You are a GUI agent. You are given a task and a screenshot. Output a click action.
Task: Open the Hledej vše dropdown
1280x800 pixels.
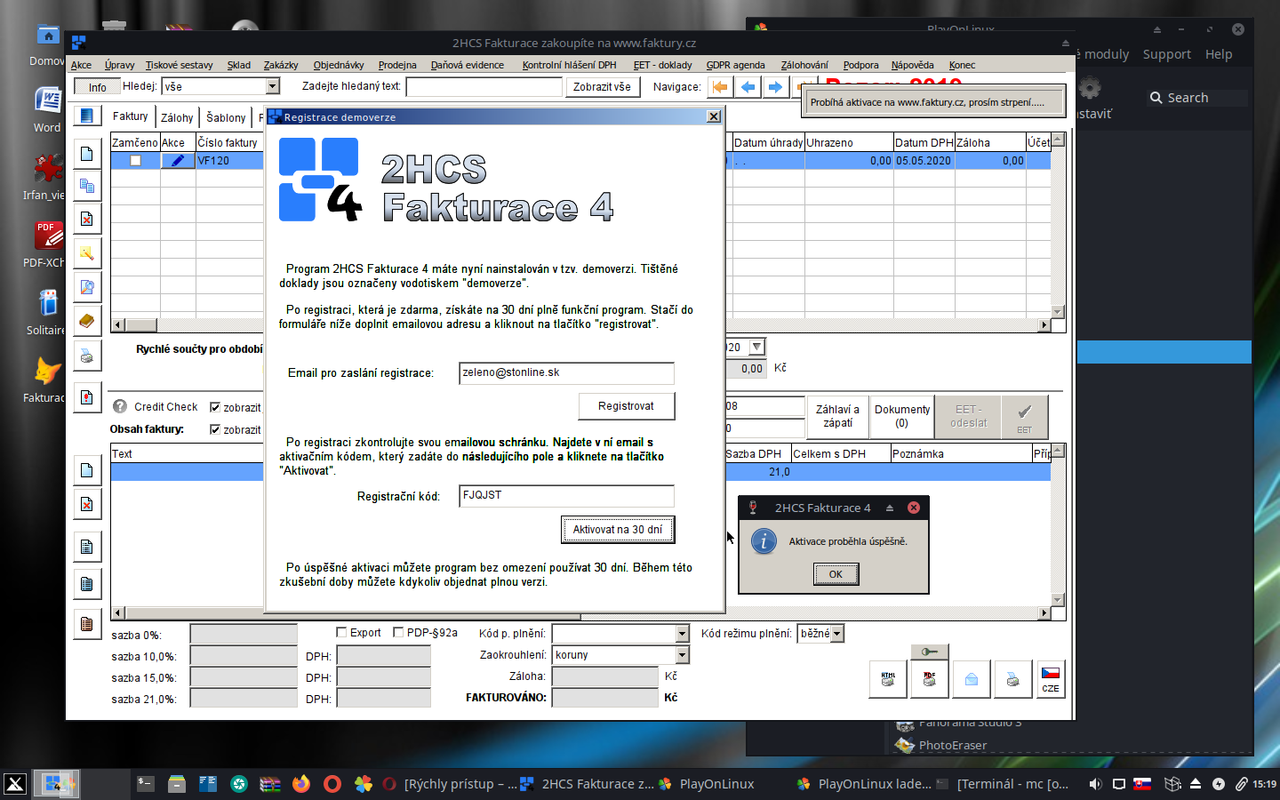(272, 87)
